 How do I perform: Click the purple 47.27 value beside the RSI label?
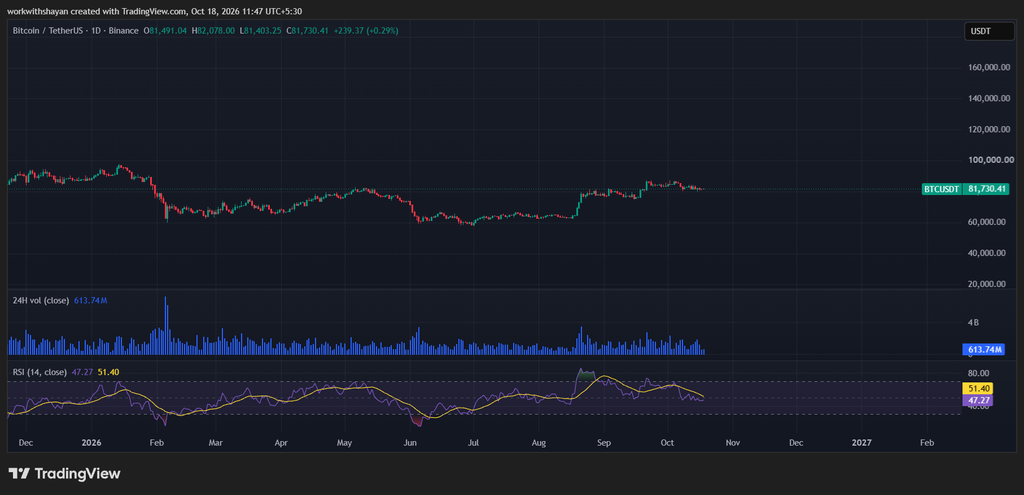(x=82, y=372)
